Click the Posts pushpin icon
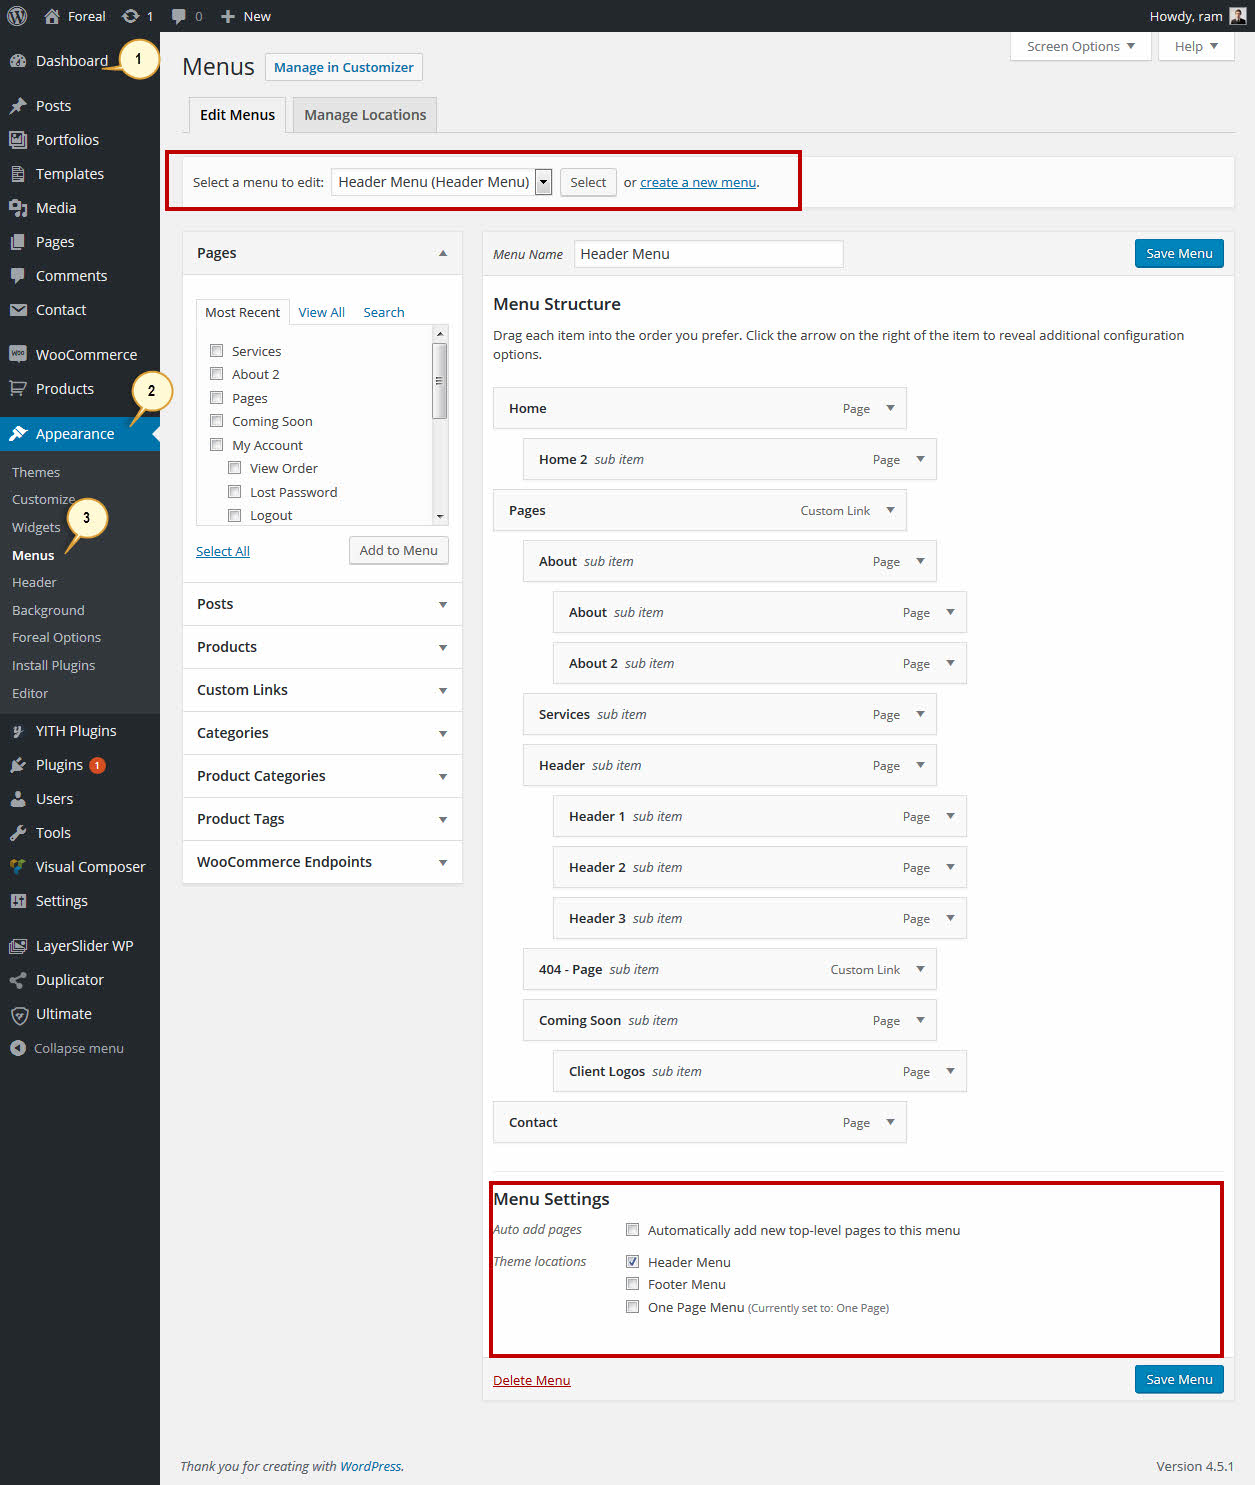 coord(18,106)
